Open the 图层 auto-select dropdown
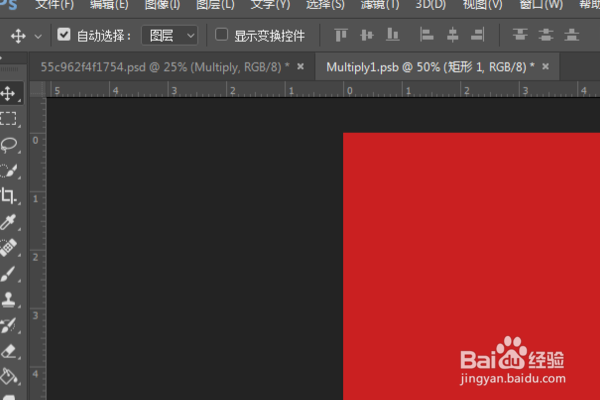Image resolution: width=600 pixels, height=400 pixels. click(170, 36)
